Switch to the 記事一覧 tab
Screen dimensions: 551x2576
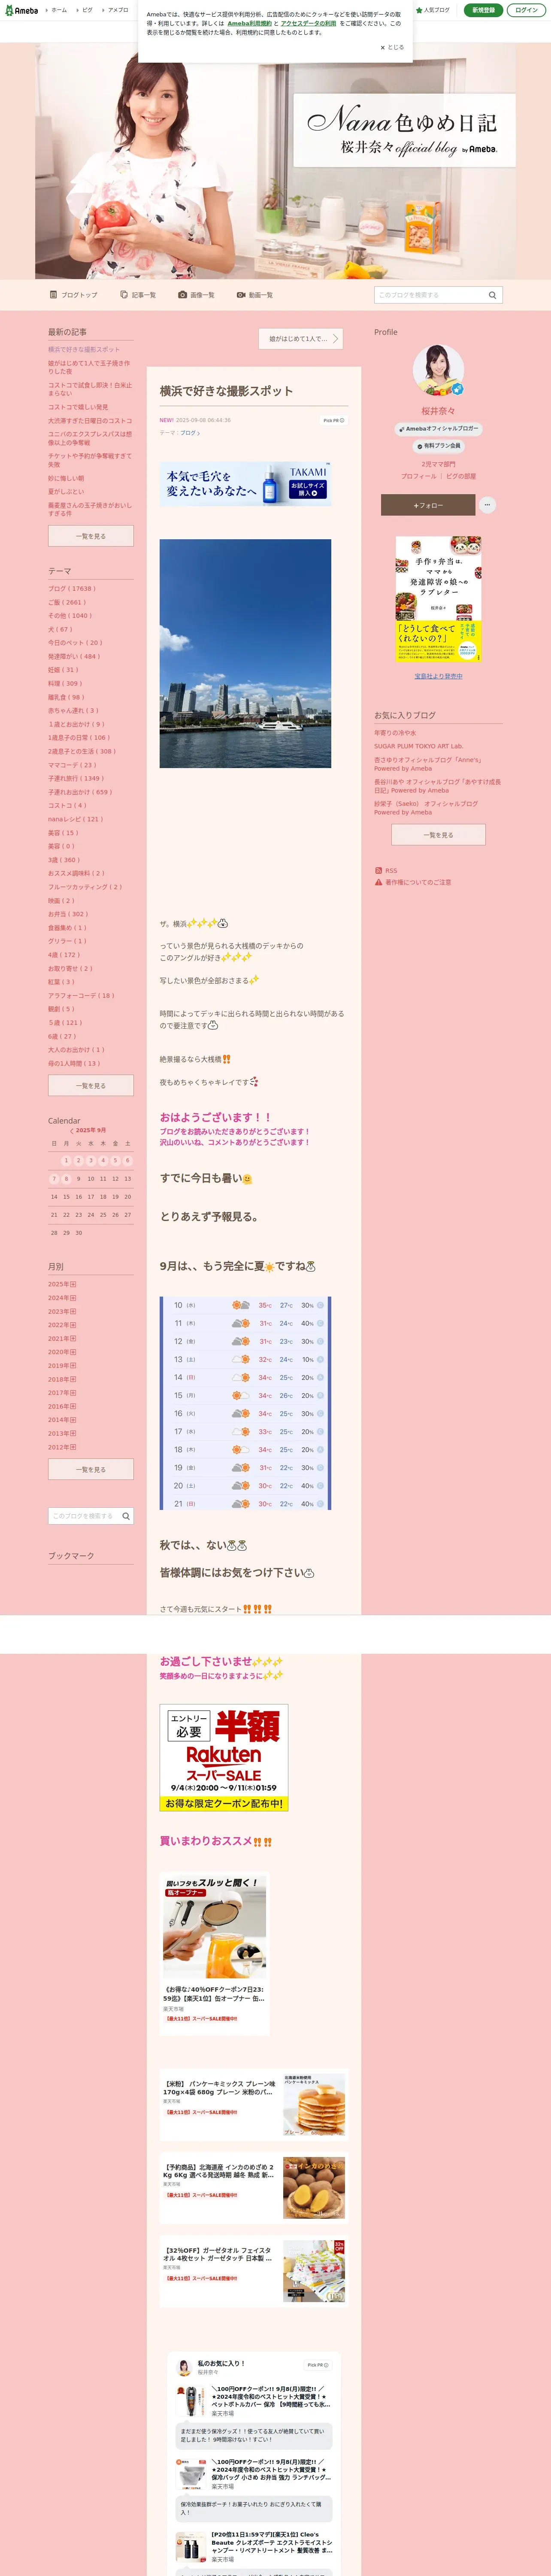coord(138,295)
